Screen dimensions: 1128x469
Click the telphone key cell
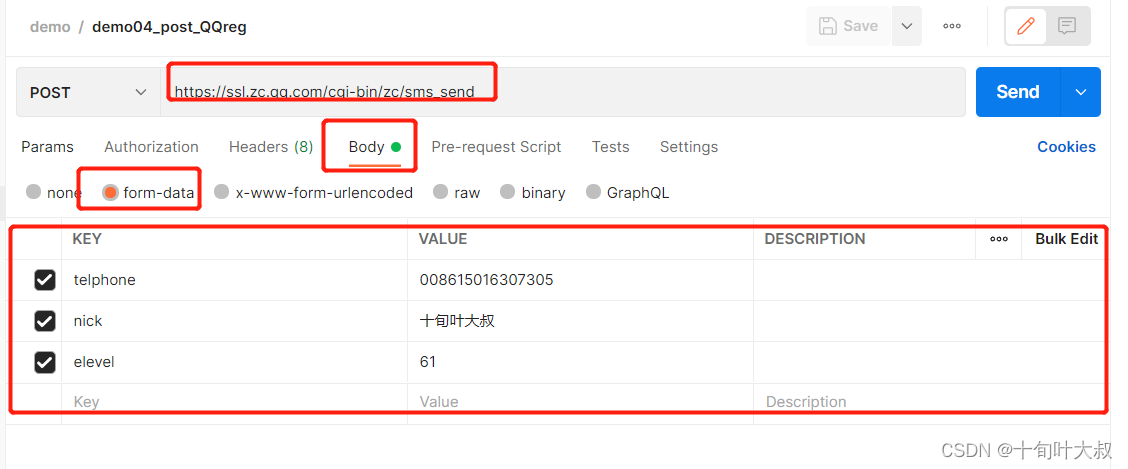235,280
